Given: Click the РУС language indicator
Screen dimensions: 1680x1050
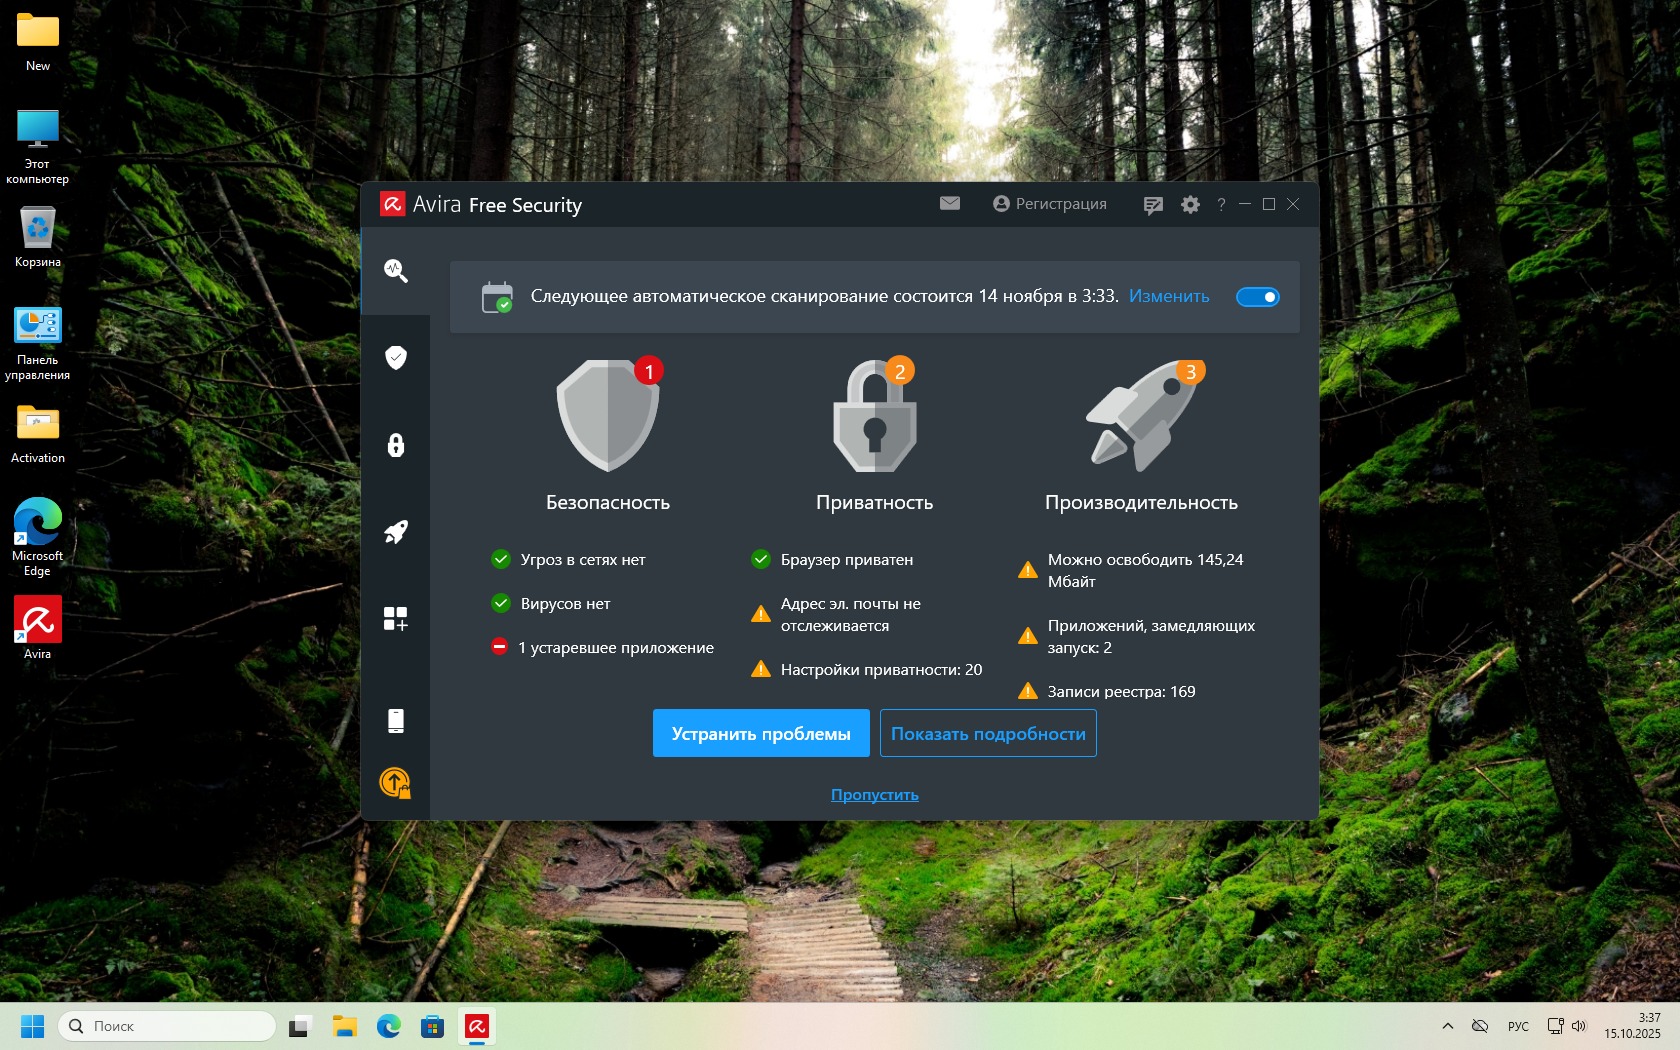Looking at the screenshot, I should click(1518, 1026).
